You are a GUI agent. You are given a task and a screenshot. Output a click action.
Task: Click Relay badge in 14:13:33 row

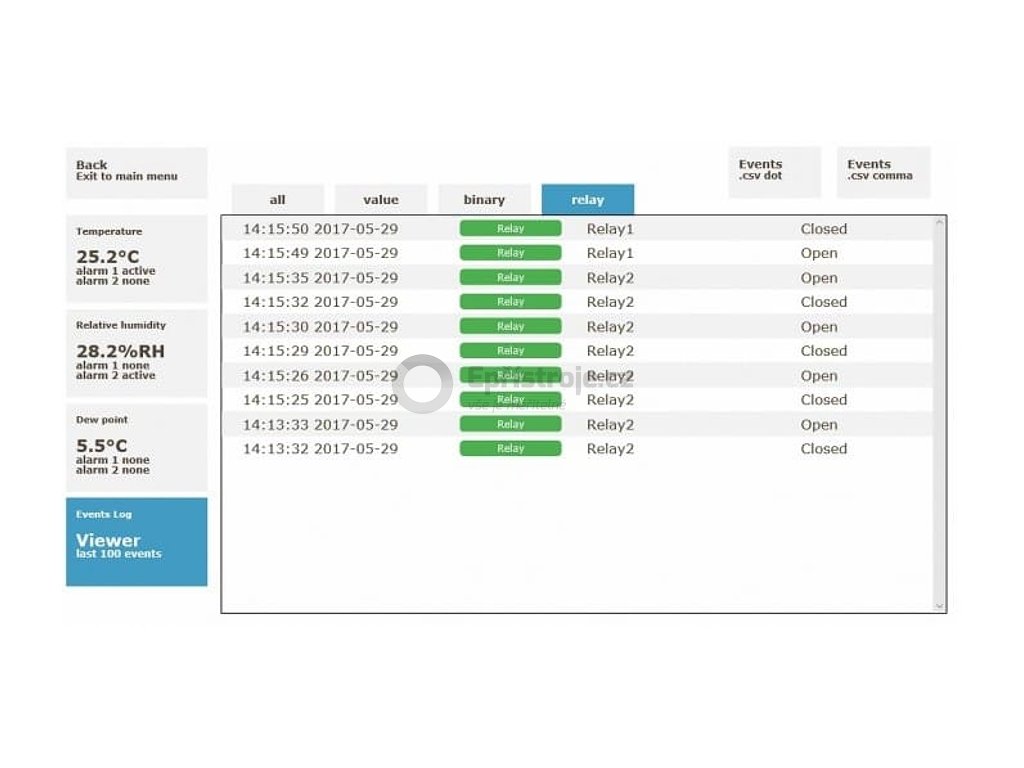coord(510,424)
